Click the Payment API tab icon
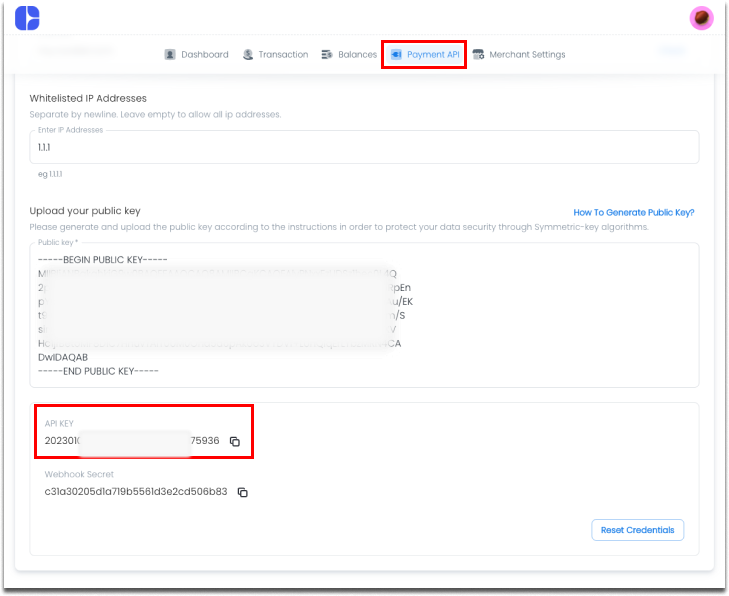Image resolution: width=729 pixels, height=596 pixels. (x=396, y=54)
